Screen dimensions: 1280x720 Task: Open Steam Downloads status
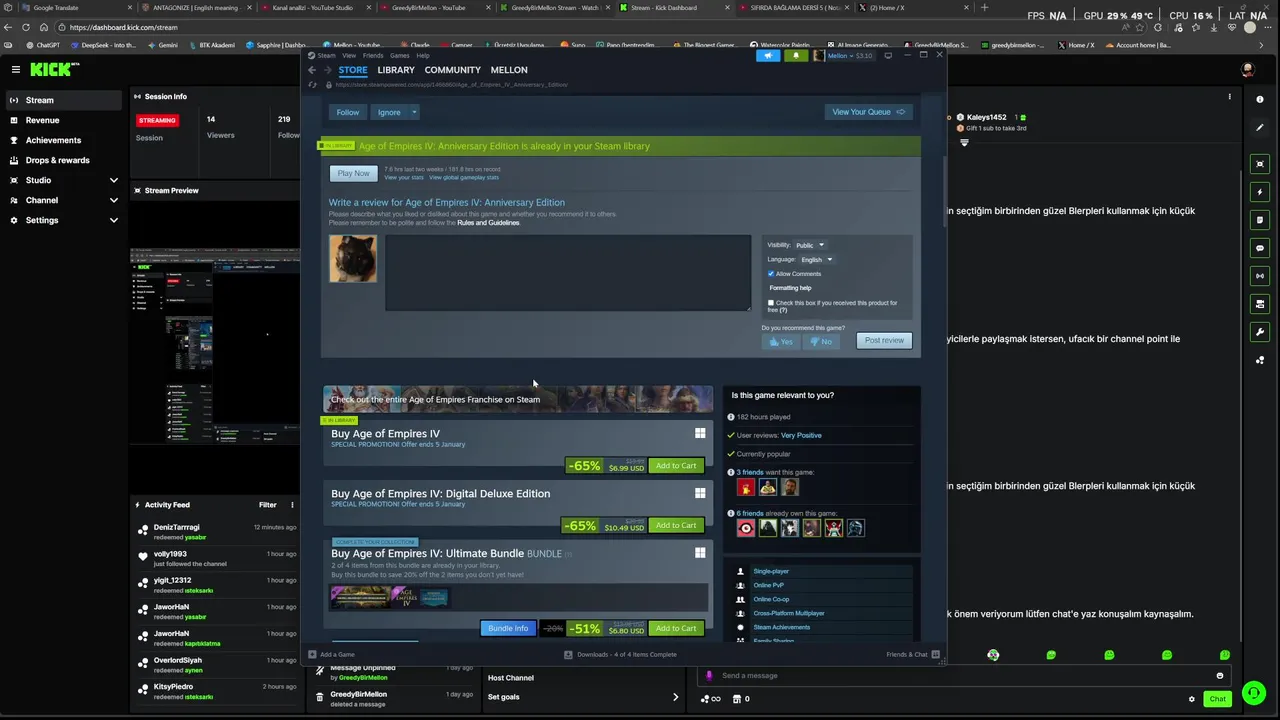tap(620, 655)
